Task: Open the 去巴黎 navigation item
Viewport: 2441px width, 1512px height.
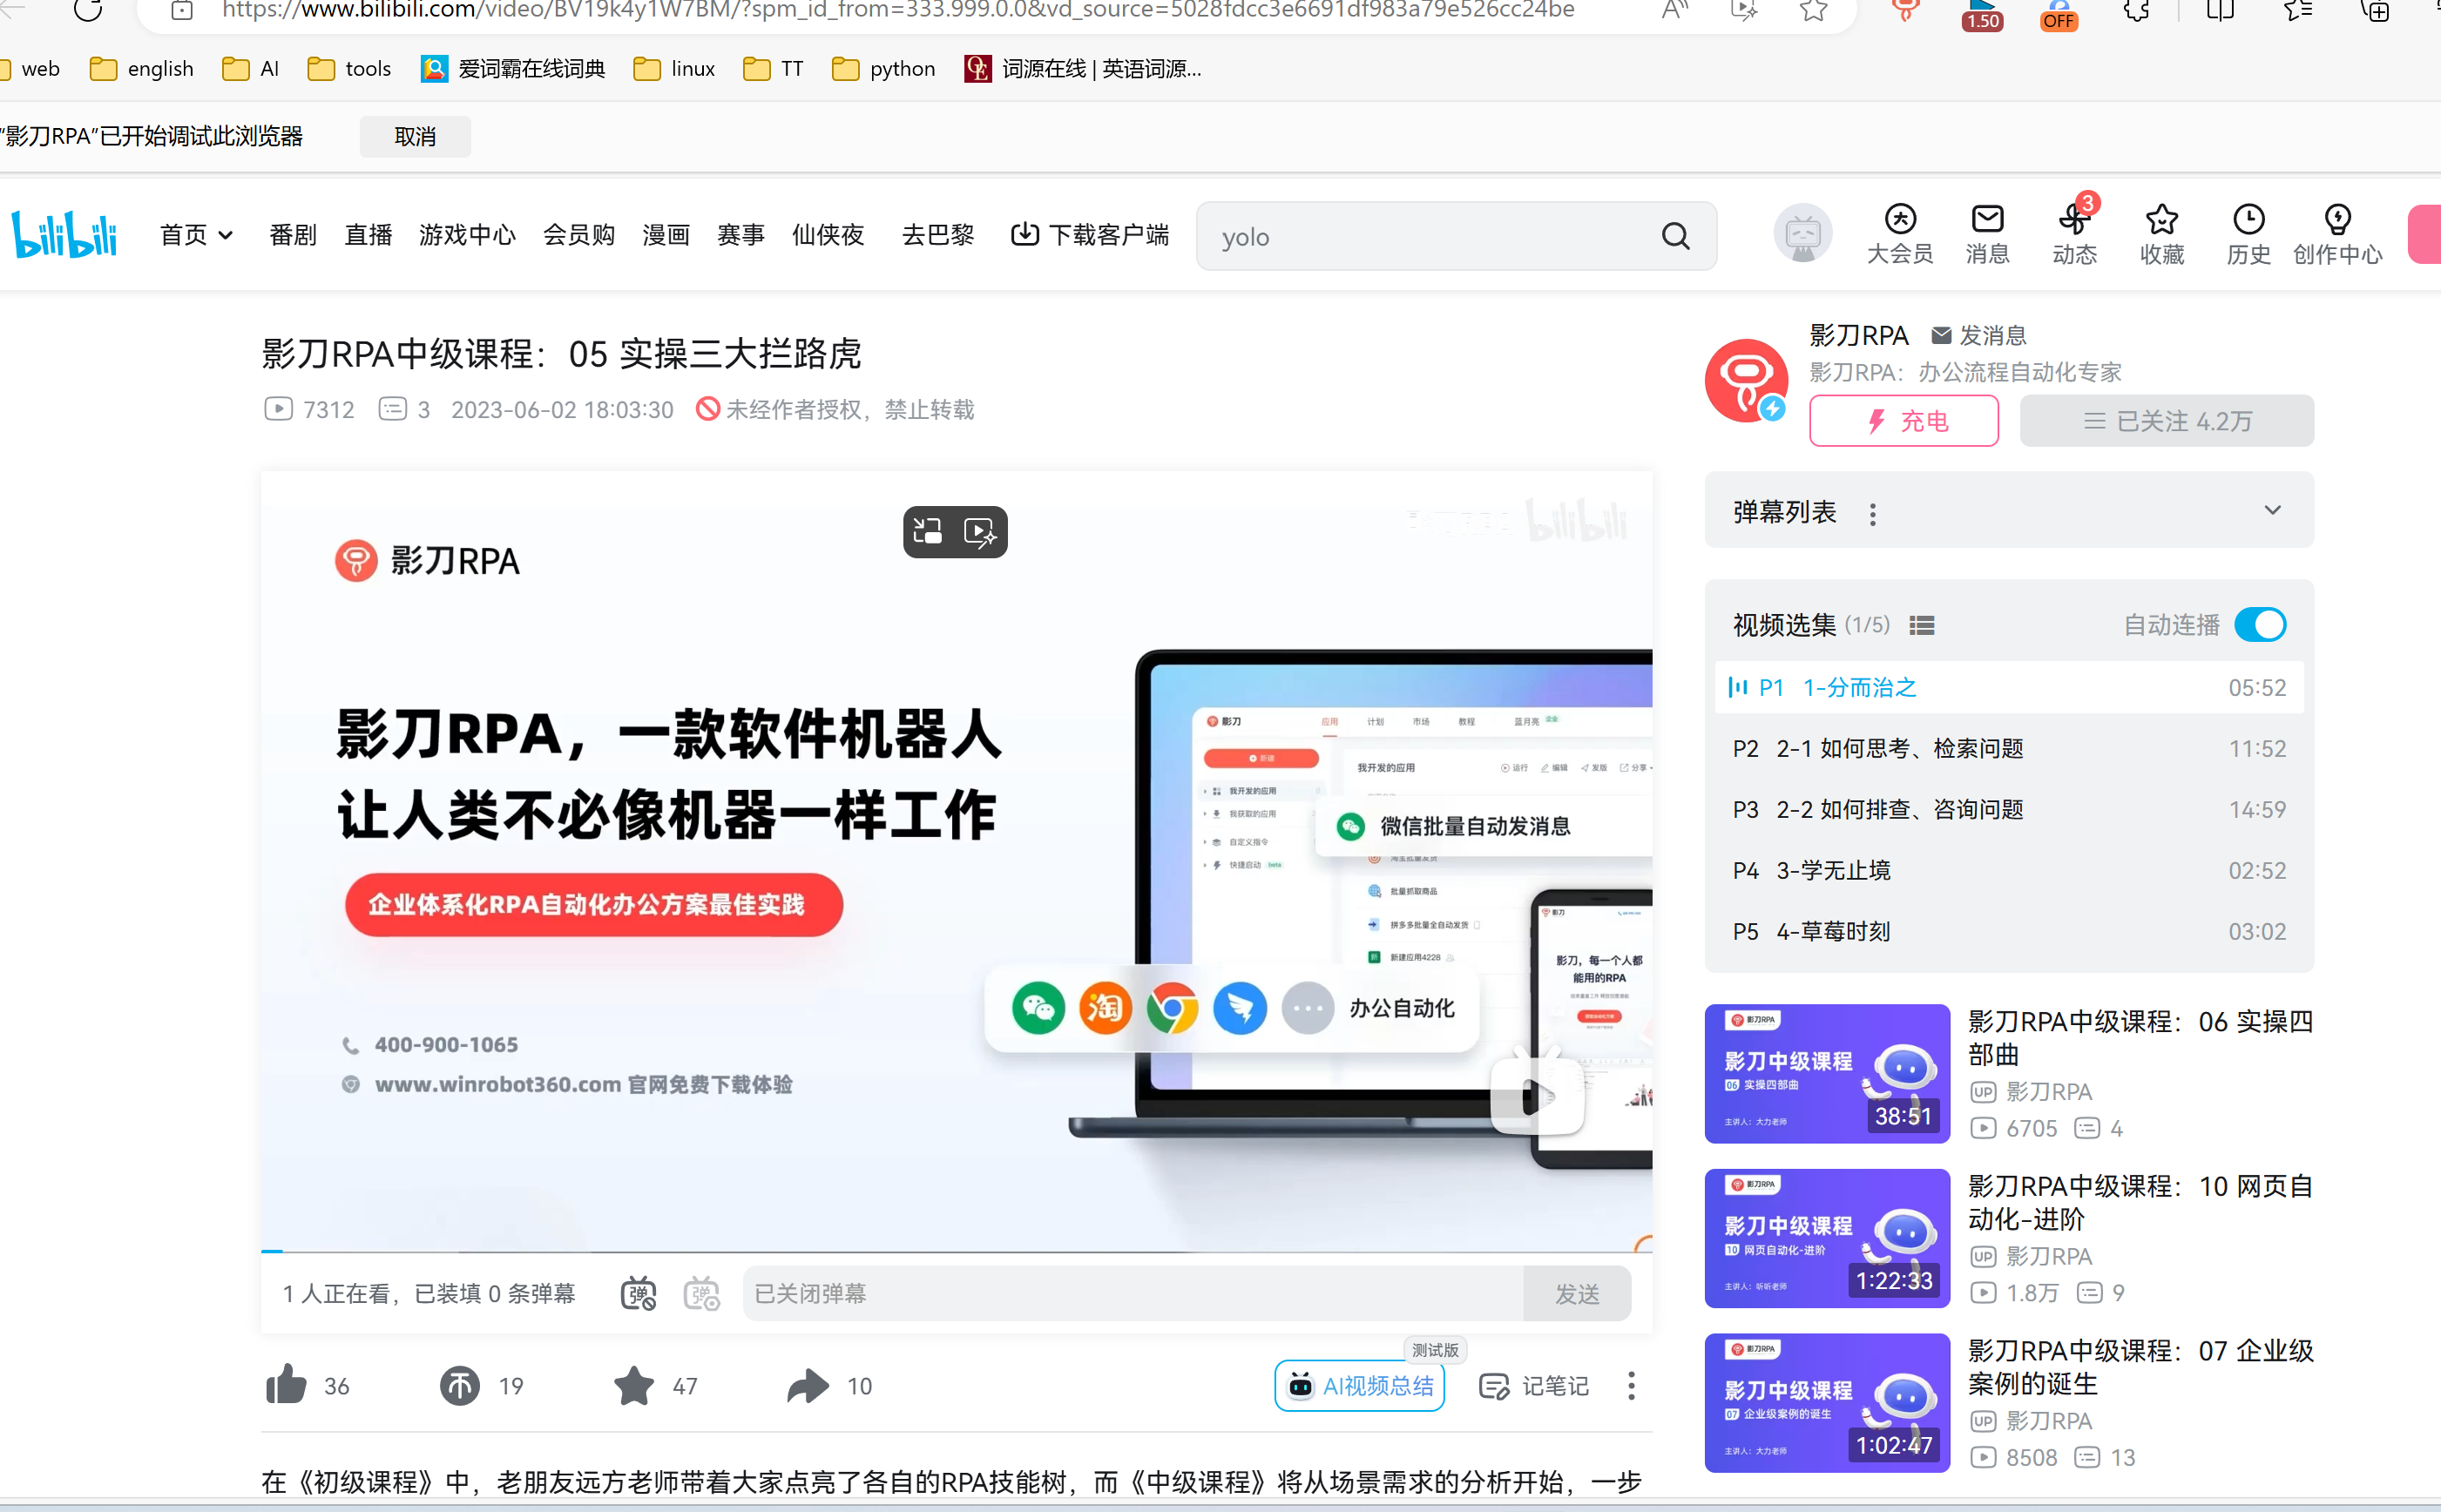Action: coord(938,235)
